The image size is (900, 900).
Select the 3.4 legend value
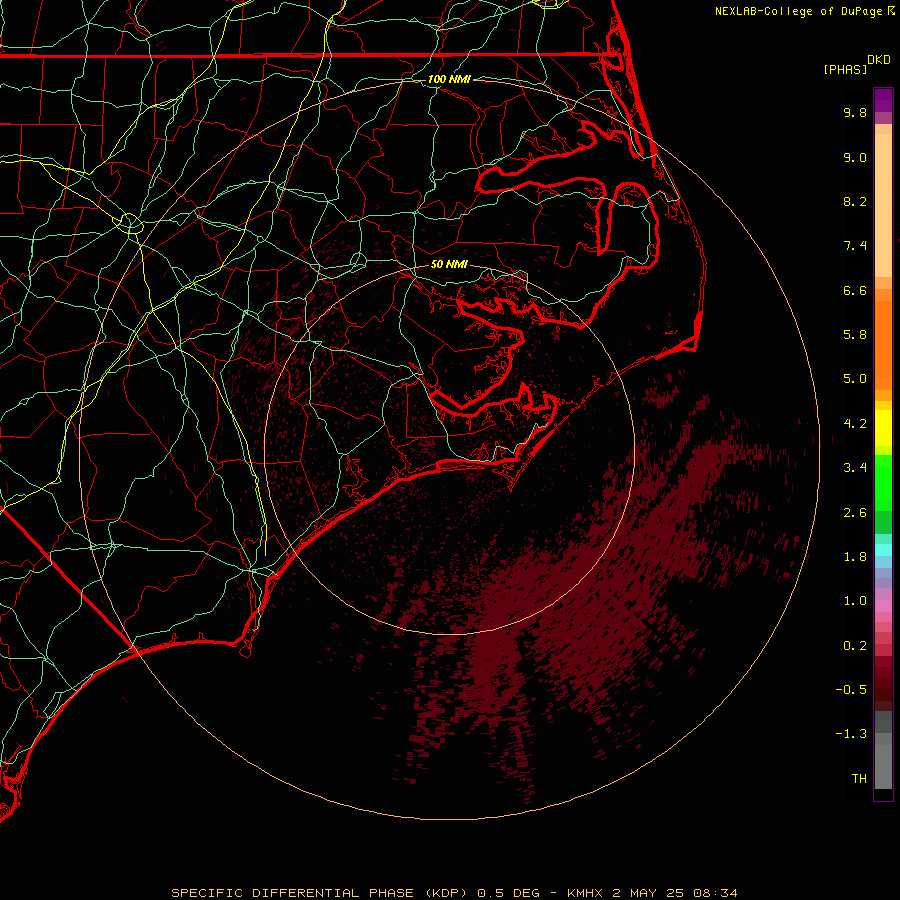pyautogui.click(x=855, y=468)
